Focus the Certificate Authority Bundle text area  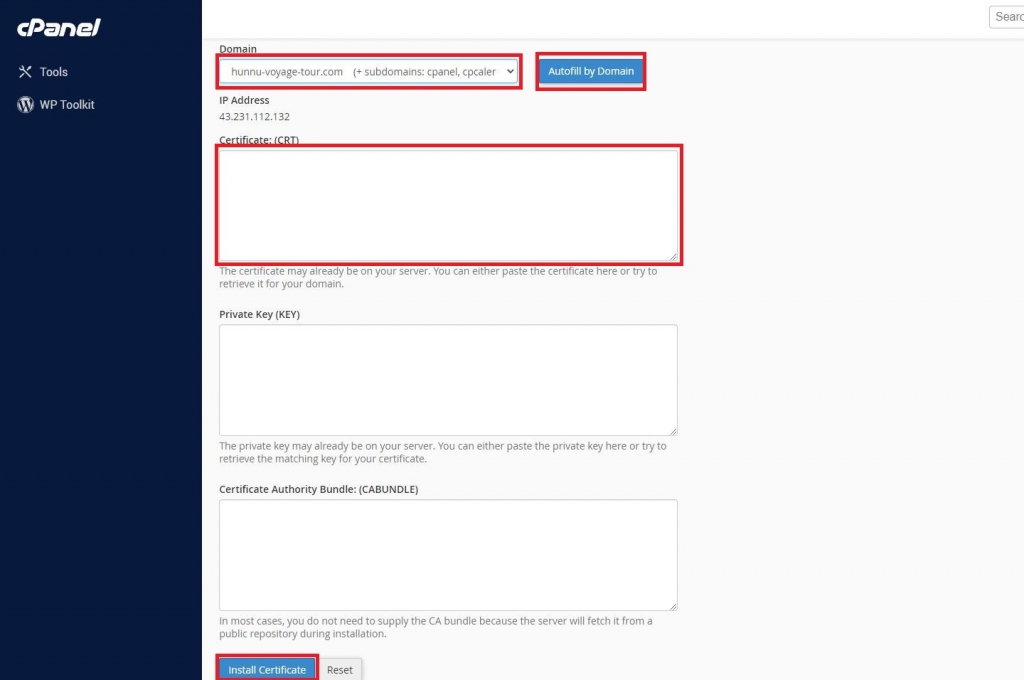click(x=448, y=555)
